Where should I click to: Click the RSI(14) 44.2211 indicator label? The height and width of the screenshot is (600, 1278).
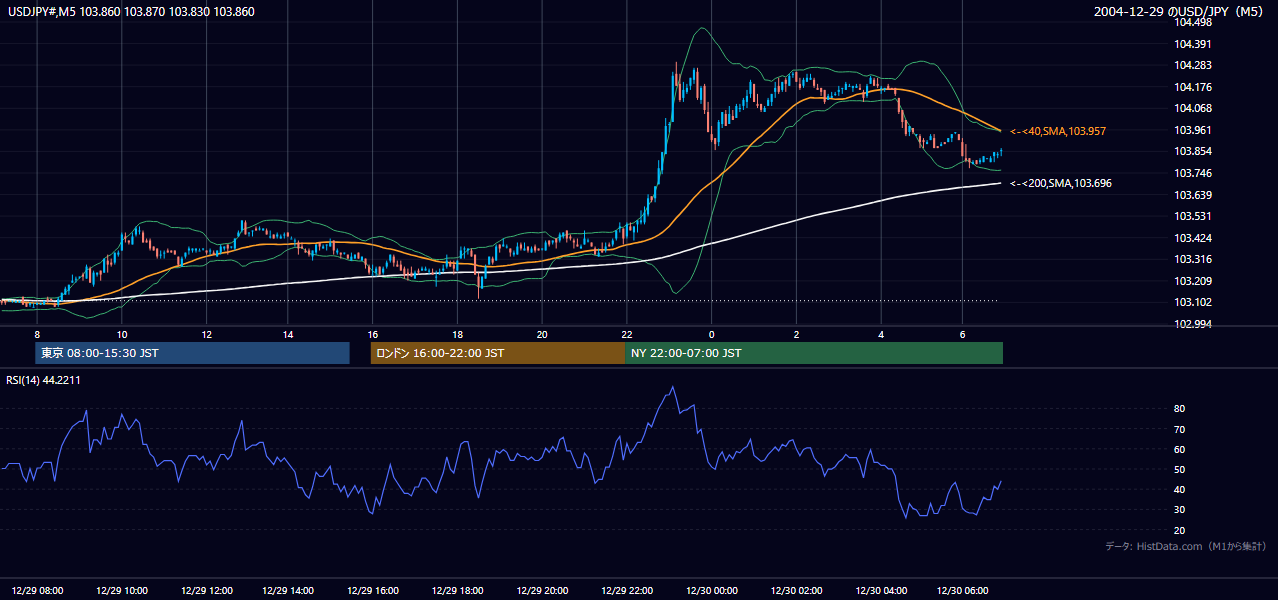[x=42, y=380]
